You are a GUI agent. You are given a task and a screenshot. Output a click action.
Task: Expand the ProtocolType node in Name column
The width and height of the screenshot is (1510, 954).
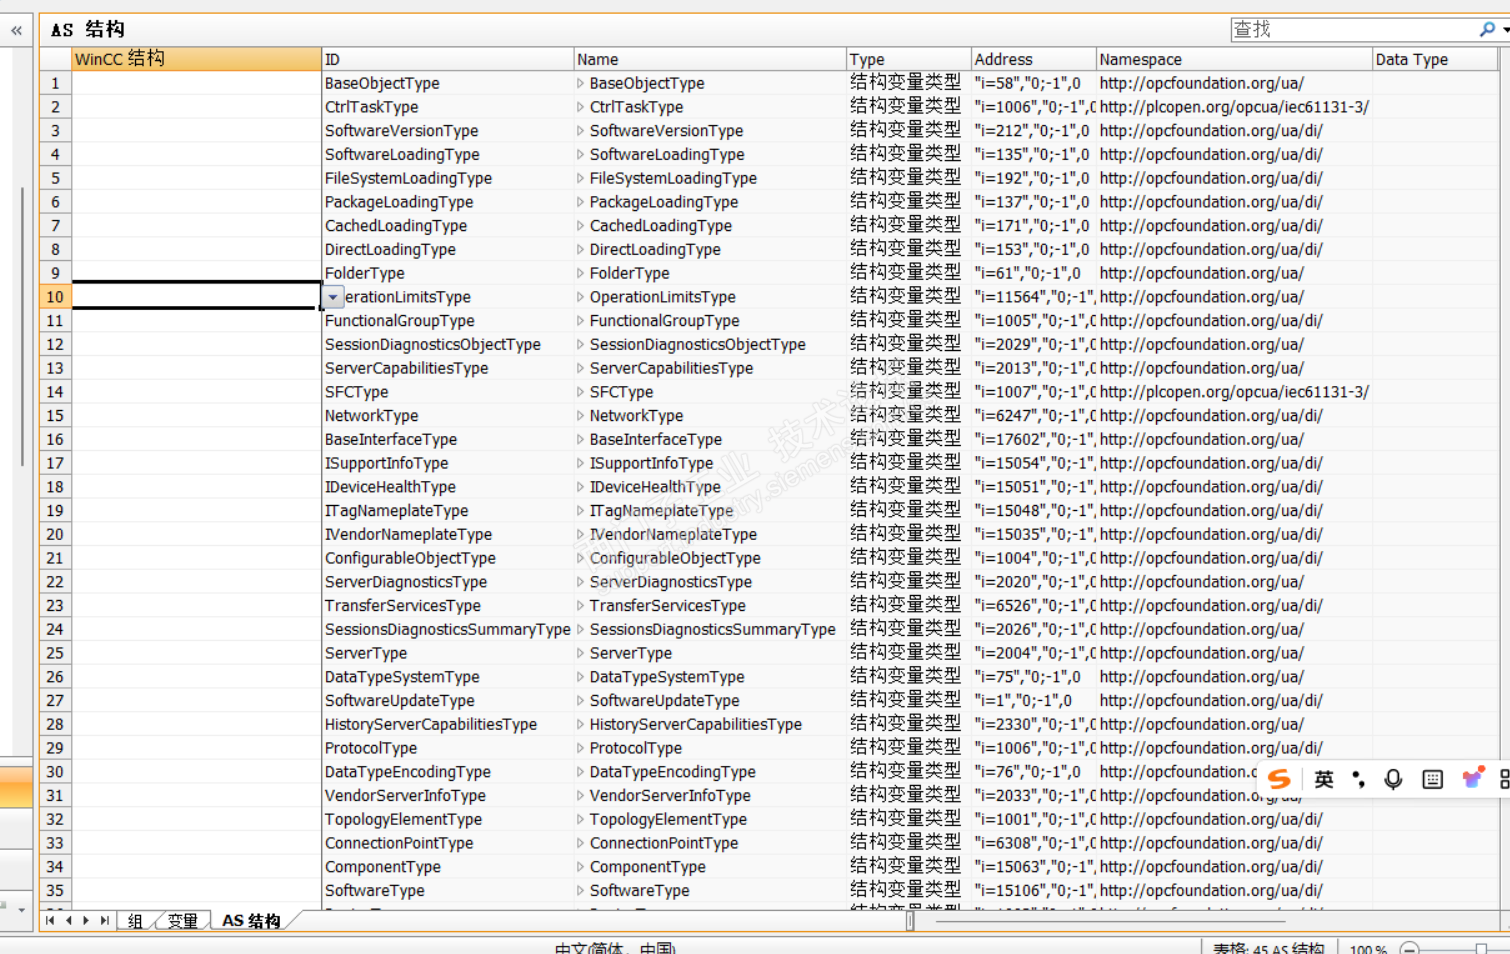[581, 748]
